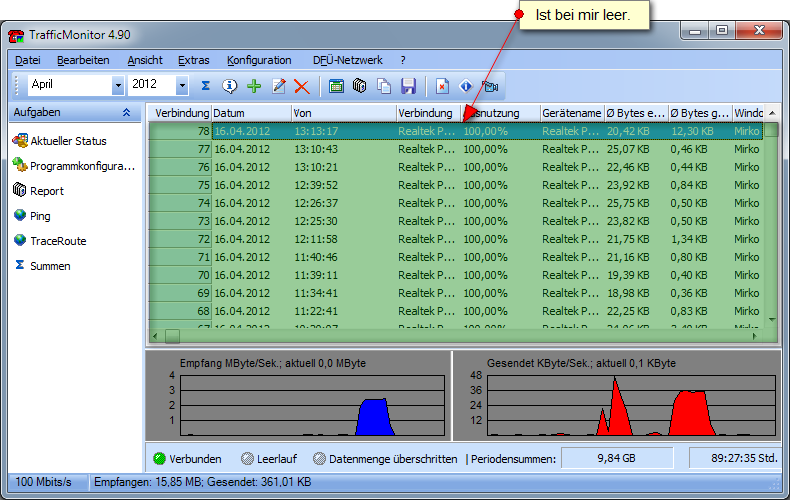Click the Empfangen 15,85 MB status text
The width and height of the screenshot is (790, 500).
click(x=203, y=482)
